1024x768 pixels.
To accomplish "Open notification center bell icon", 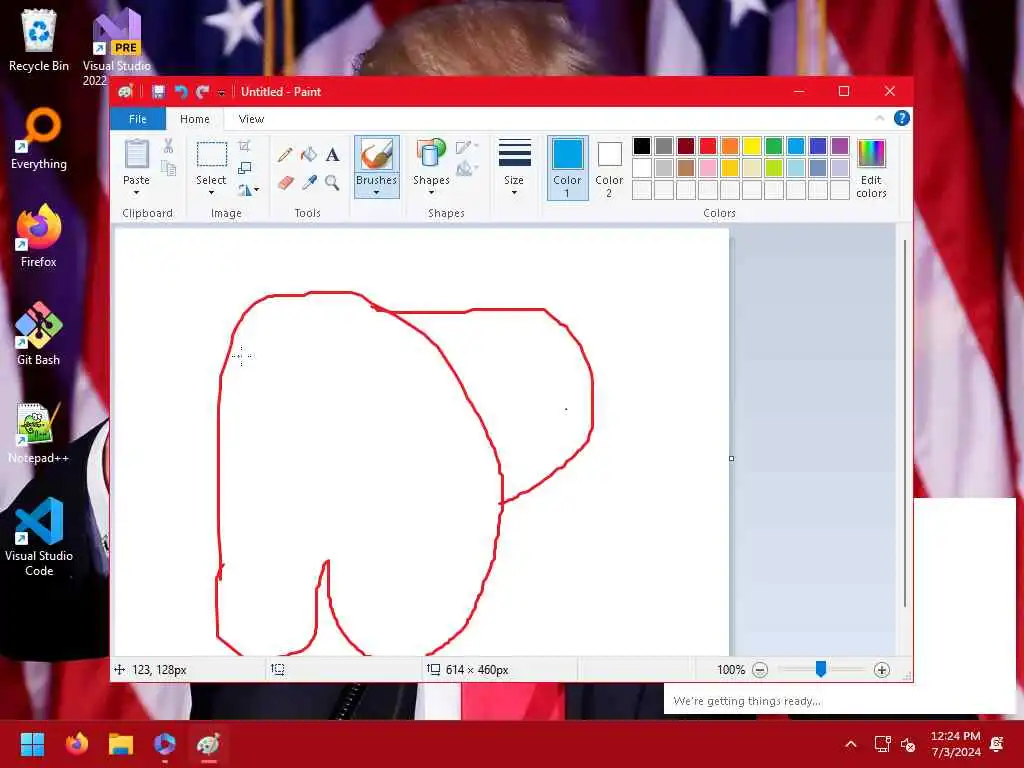I will click(x=997, y=744).
